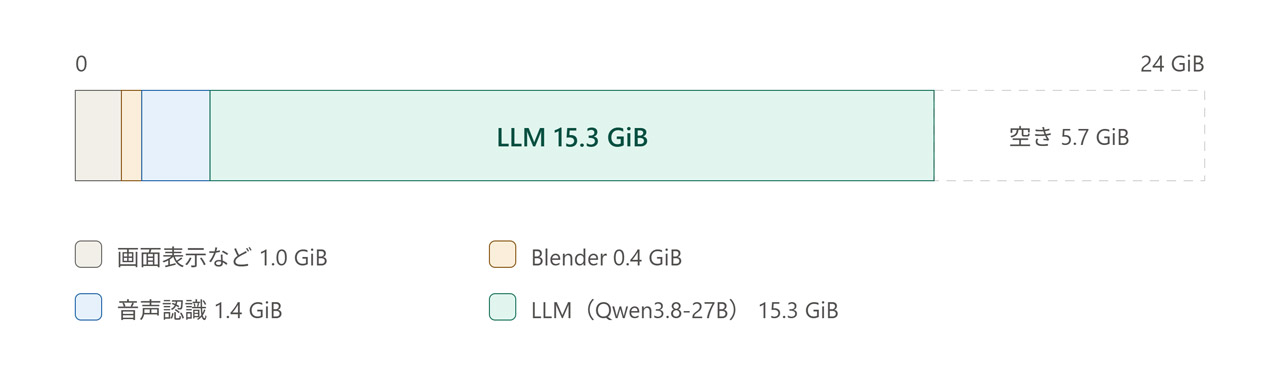This screenshot has width=1280, height=369.
Task: Select the green LLM legend swatch
Action: coord(502,307)
